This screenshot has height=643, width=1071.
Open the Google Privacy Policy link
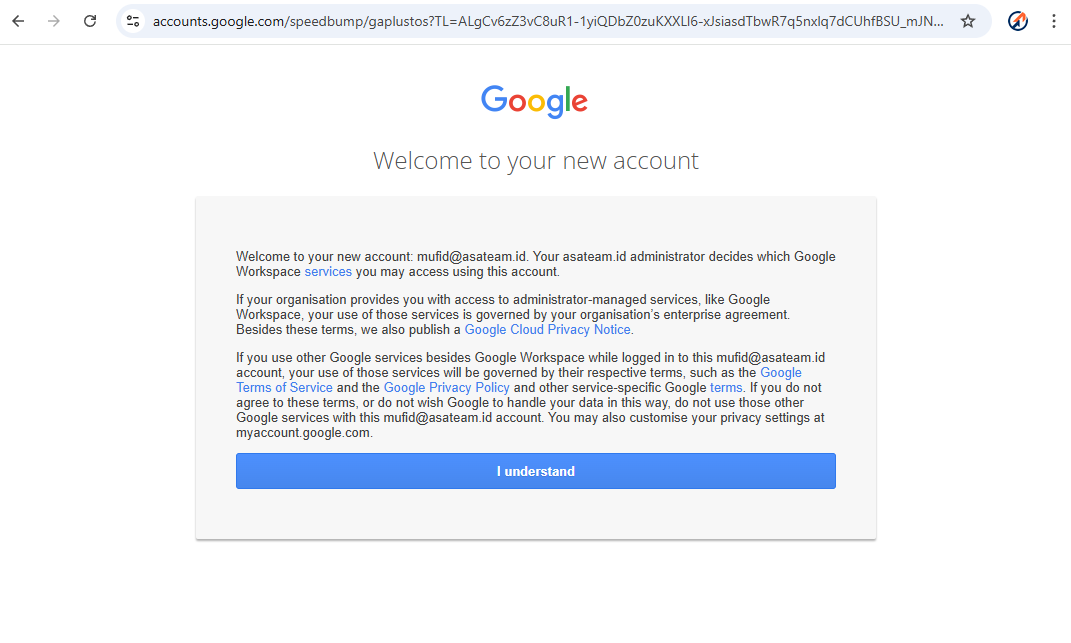point(447,388)
